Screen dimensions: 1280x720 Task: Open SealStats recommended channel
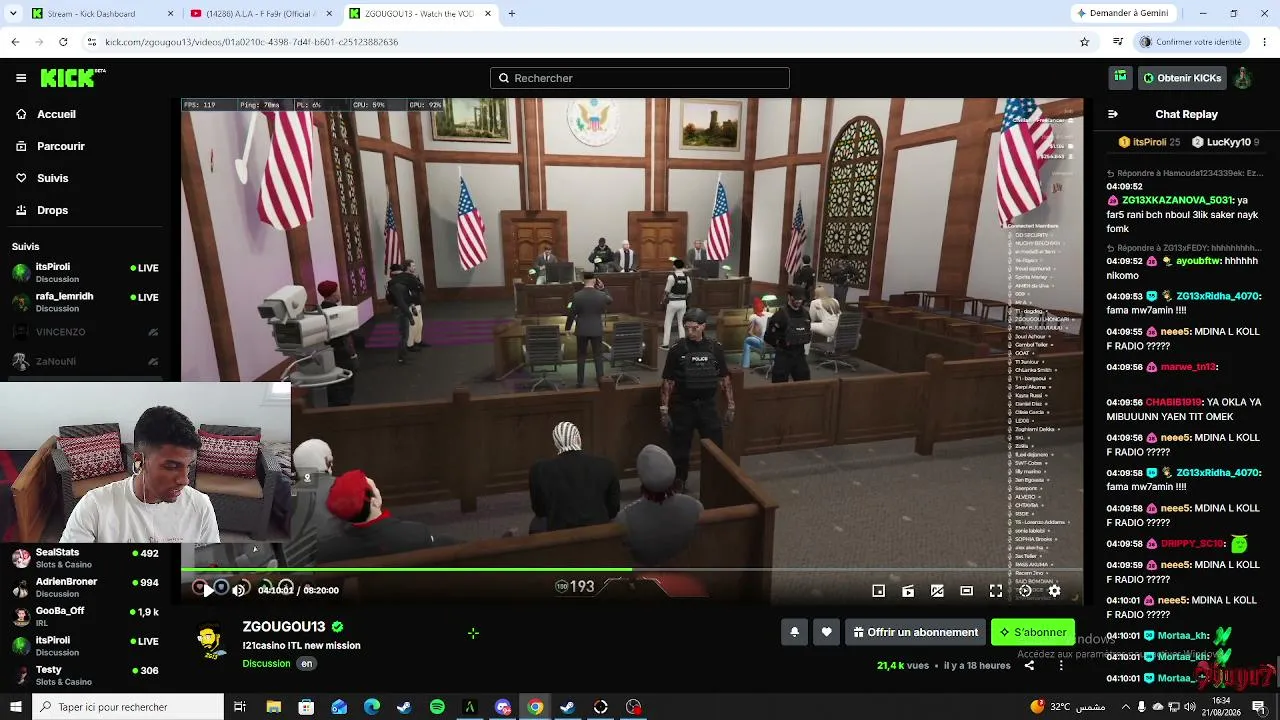[86, 558]
